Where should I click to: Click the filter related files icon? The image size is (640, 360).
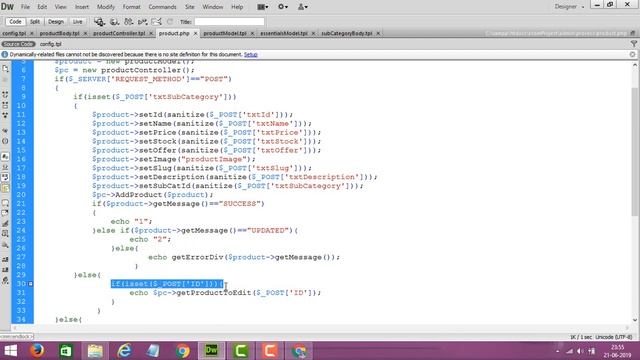pos(633,44)
